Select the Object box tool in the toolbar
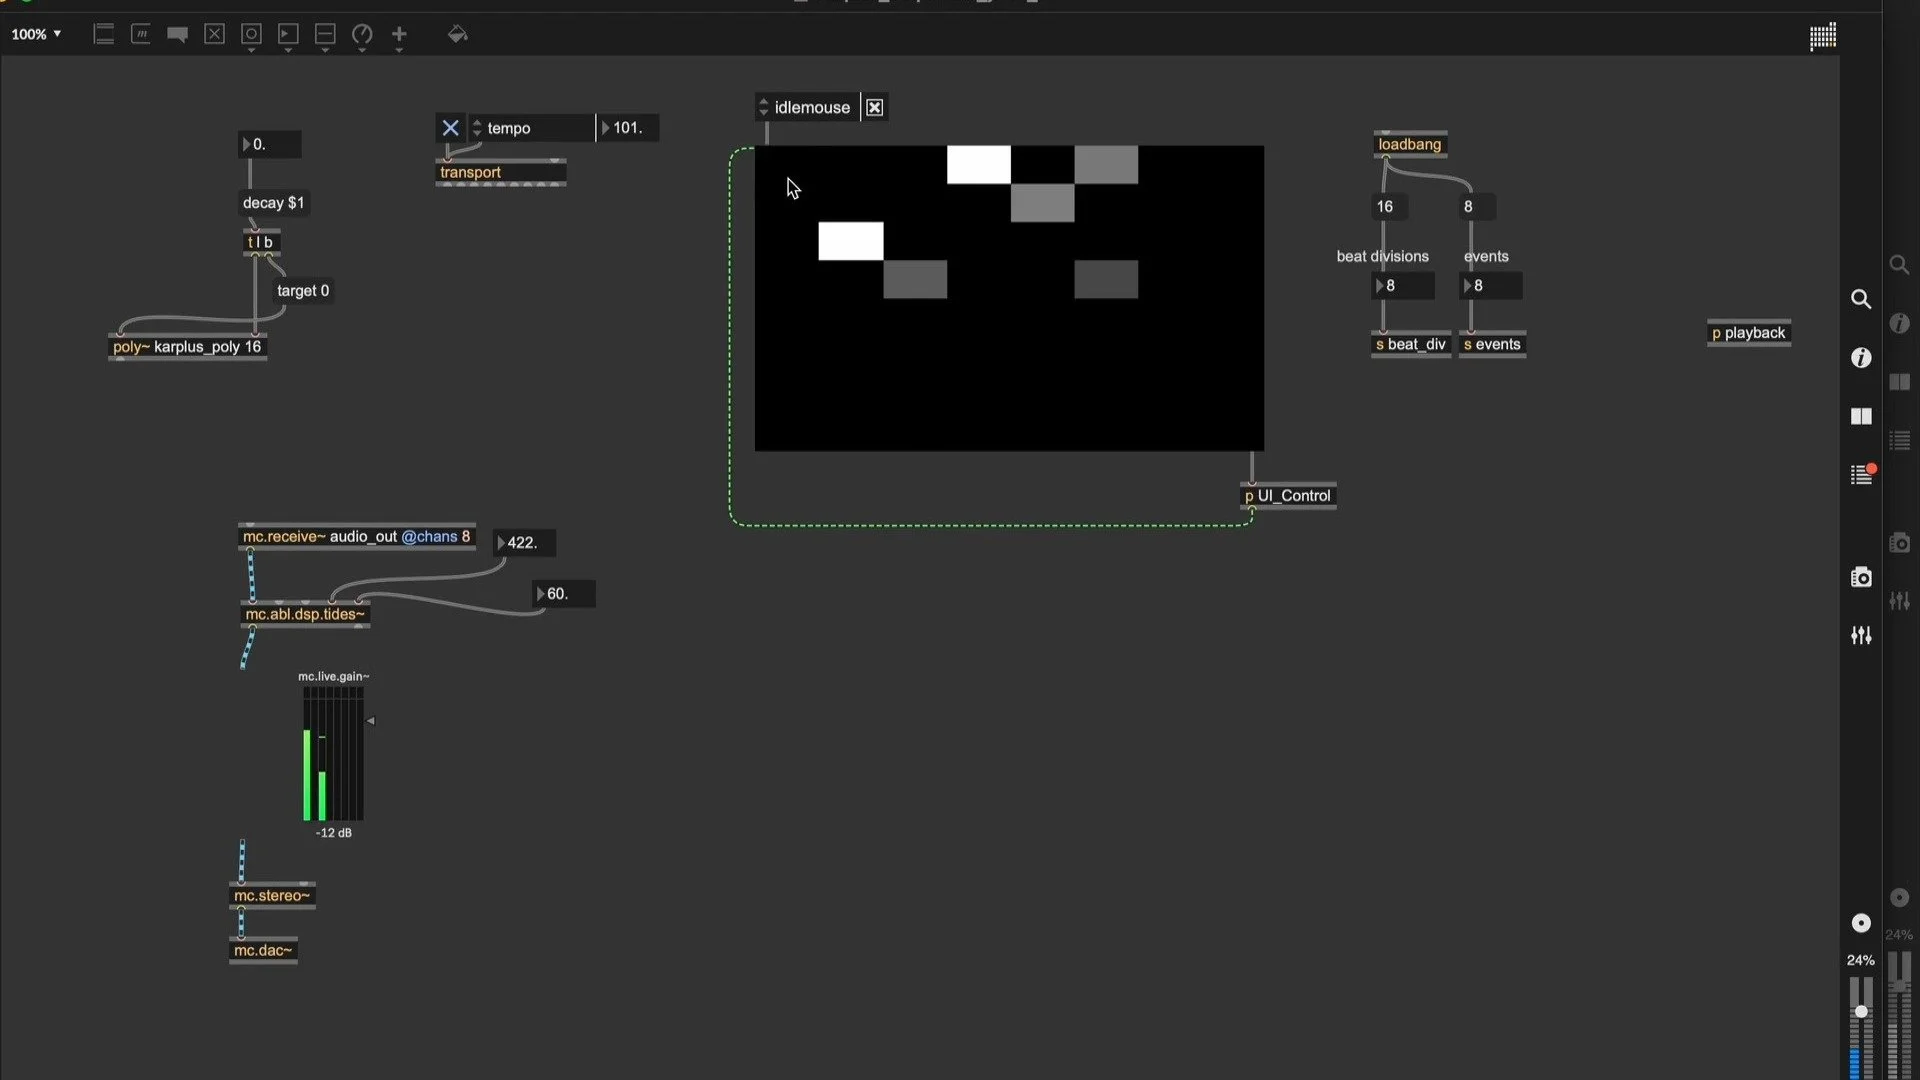Viewport: 1920px width, 1080px height. (104, 34)
